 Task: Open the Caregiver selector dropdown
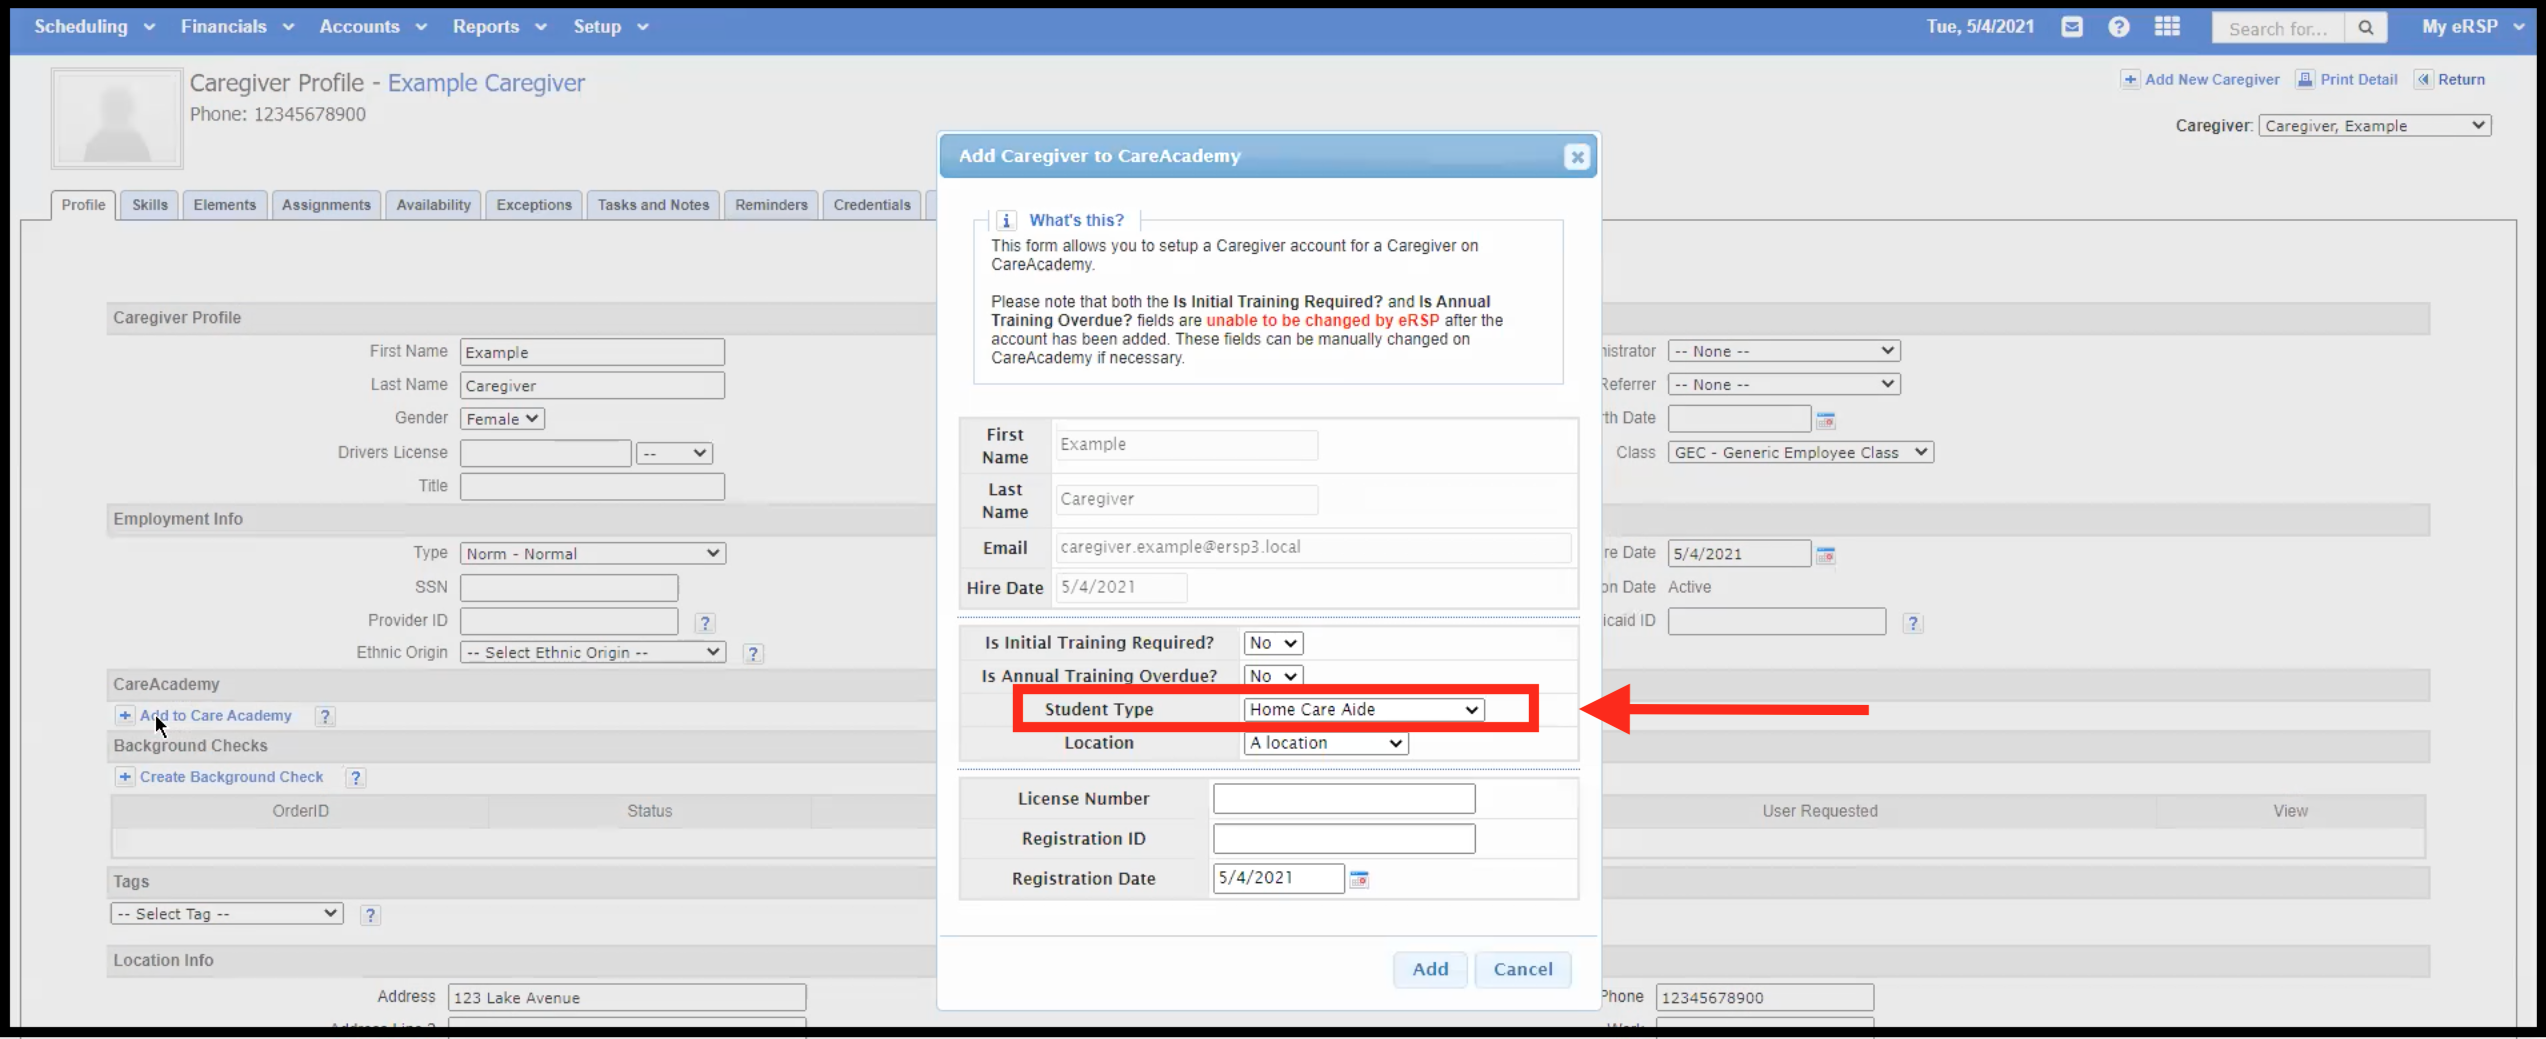click(x=2374, y=126)
